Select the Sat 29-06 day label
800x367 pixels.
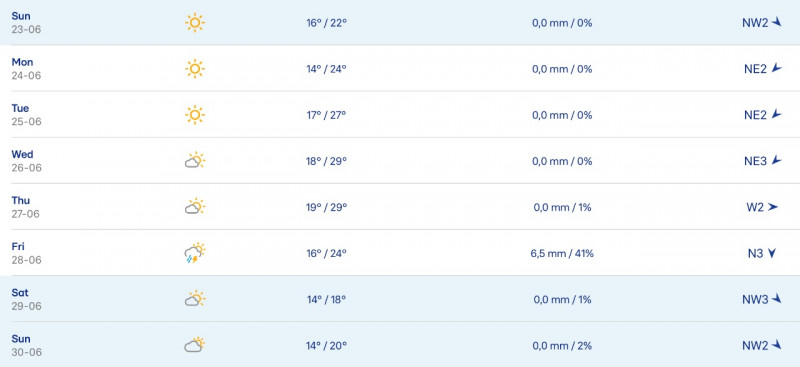tap(27, 299)
